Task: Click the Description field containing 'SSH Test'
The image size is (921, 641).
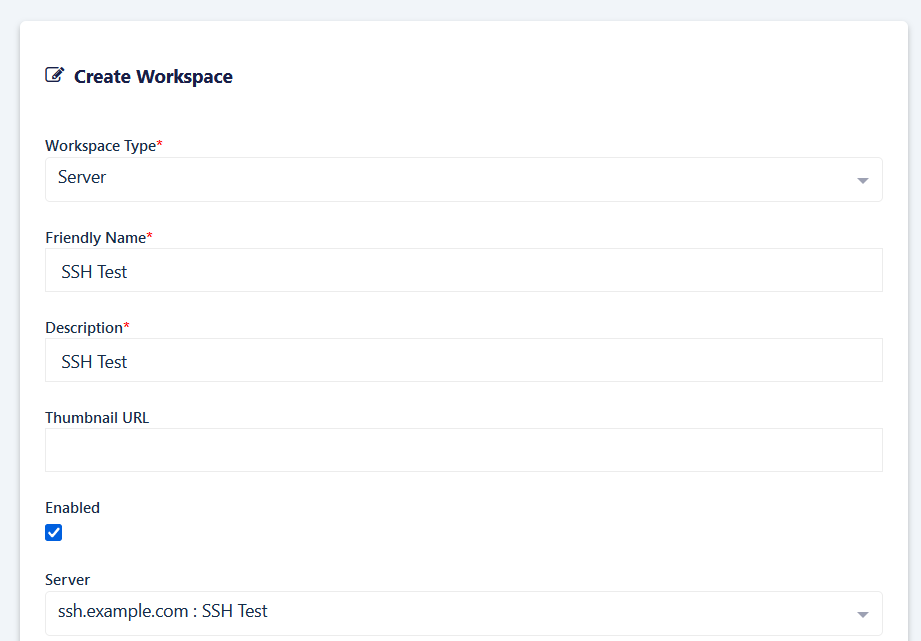Action: pos(463,360)
